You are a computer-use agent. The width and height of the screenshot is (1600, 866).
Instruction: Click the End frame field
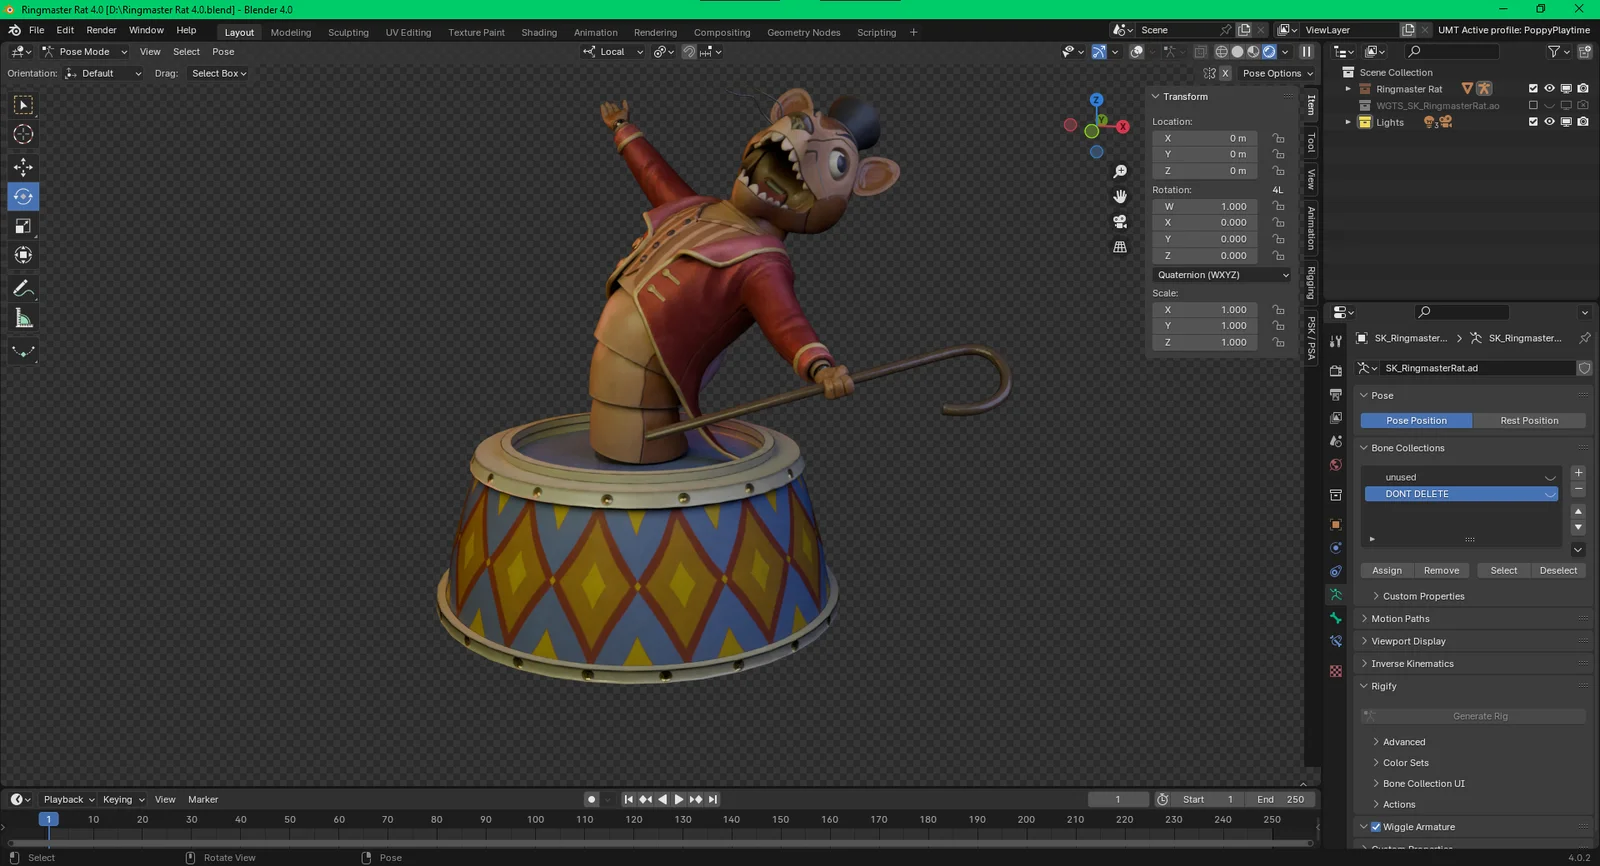1279,799
